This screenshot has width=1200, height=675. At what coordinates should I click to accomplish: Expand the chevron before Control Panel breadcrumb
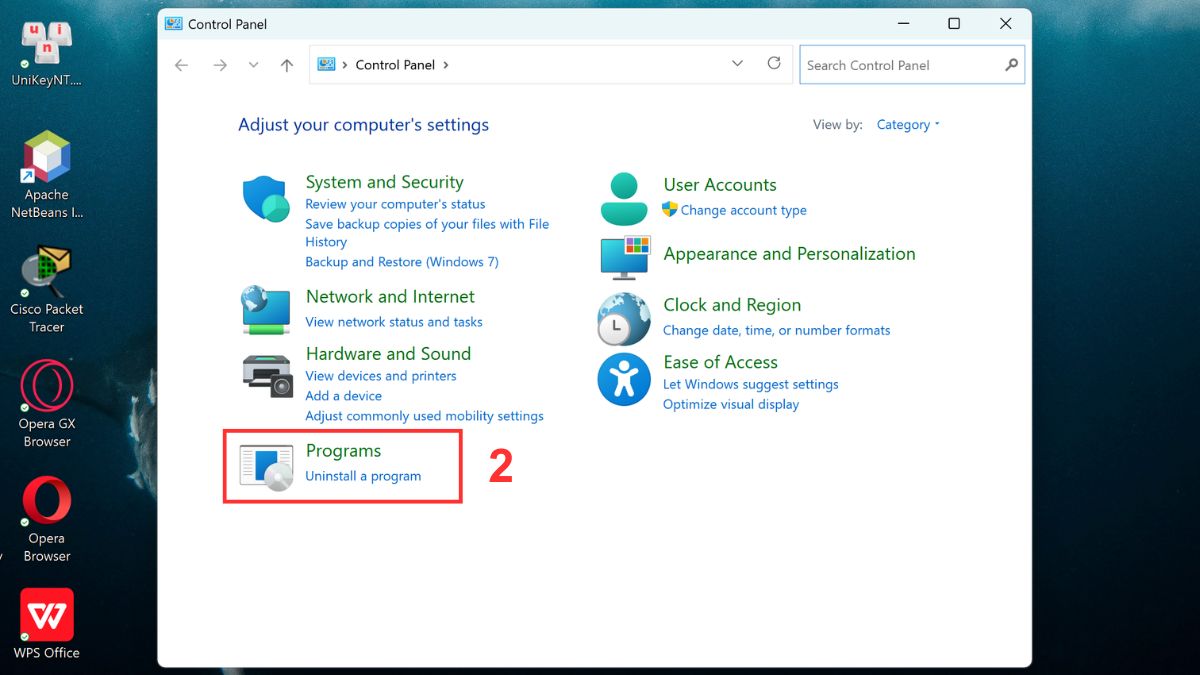click(345, 65)
